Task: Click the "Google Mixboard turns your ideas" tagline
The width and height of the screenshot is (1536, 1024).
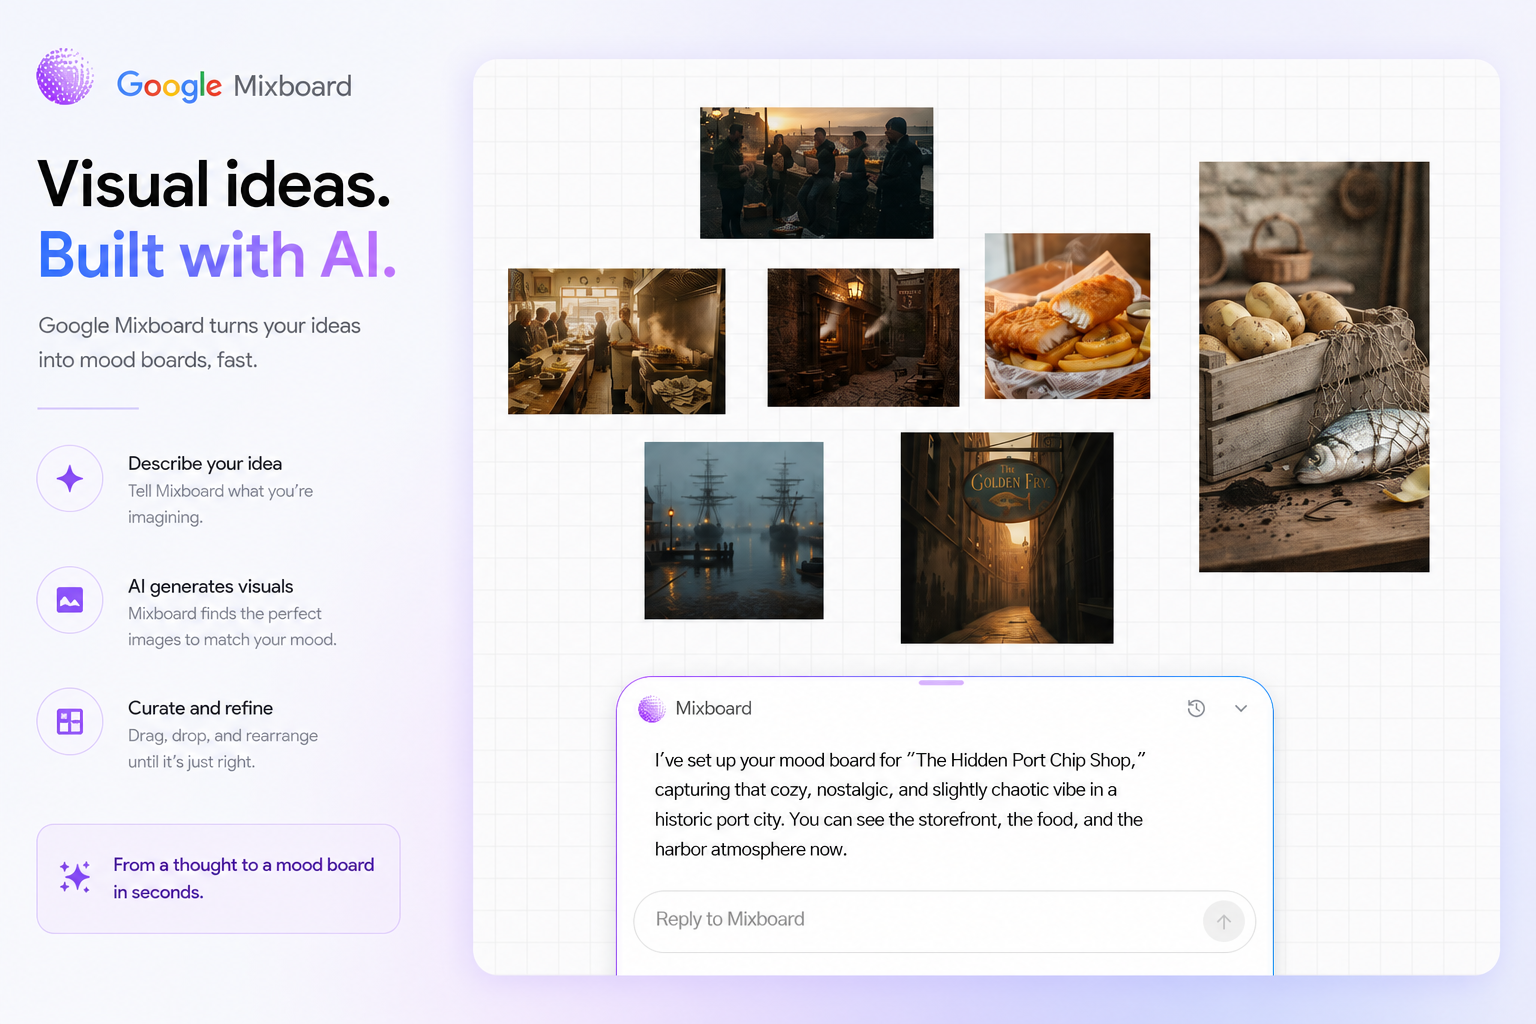Action: (x=199, y=342)
